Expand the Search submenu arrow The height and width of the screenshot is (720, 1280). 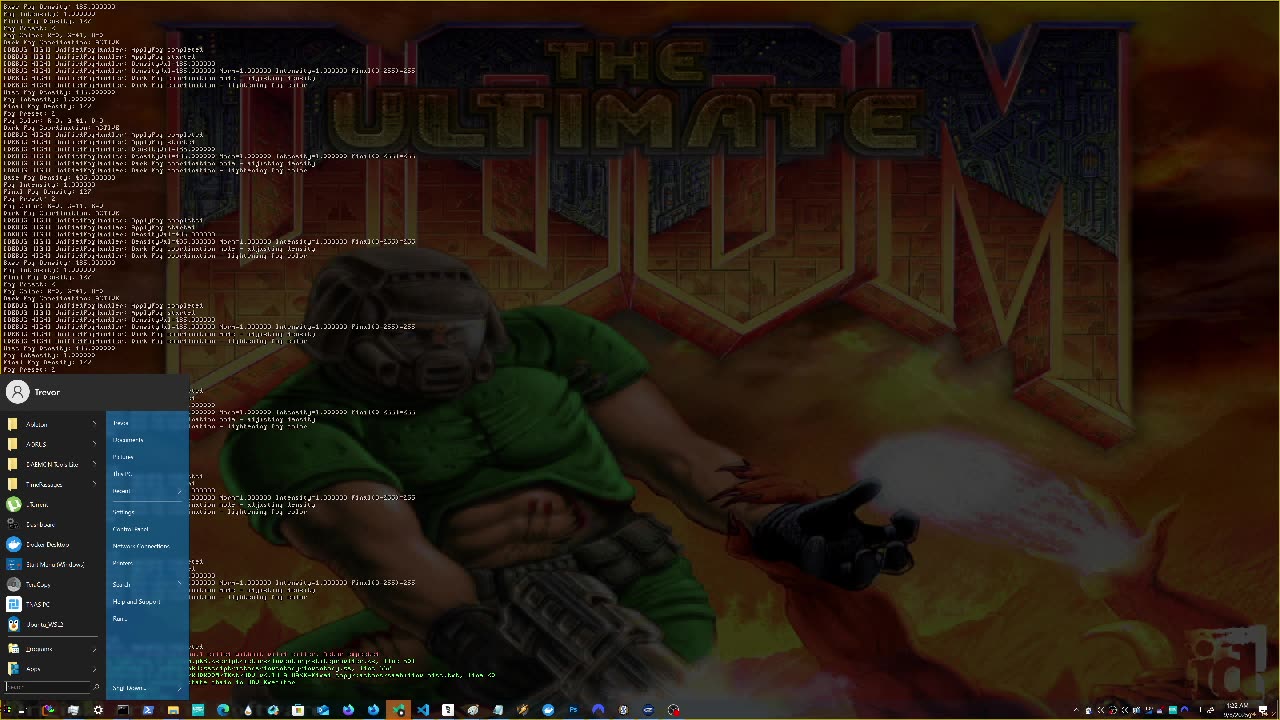coord(180,584)
